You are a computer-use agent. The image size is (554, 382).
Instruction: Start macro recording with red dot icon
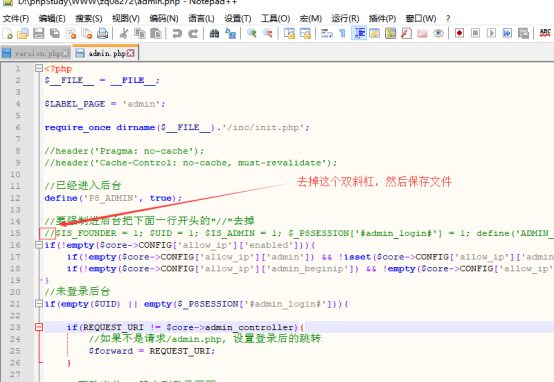[459, 33]
